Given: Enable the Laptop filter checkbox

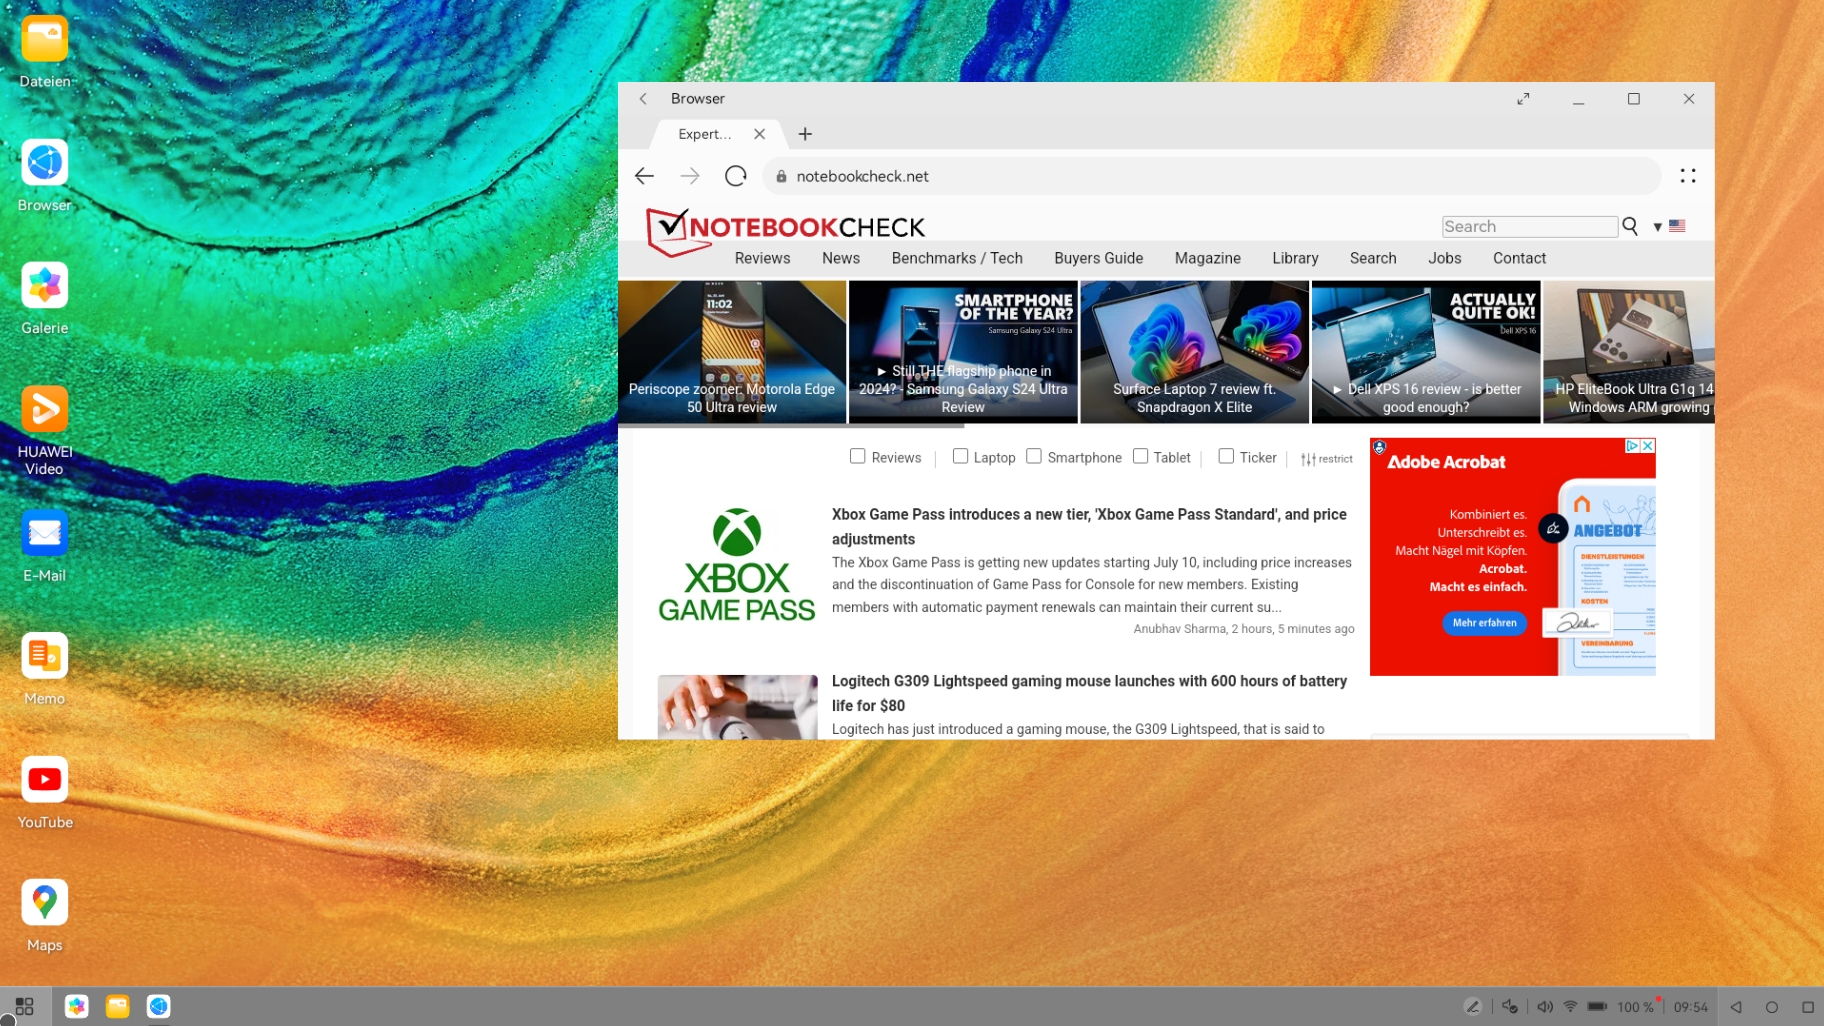Looking at the screenshot, I should point(960,456).
